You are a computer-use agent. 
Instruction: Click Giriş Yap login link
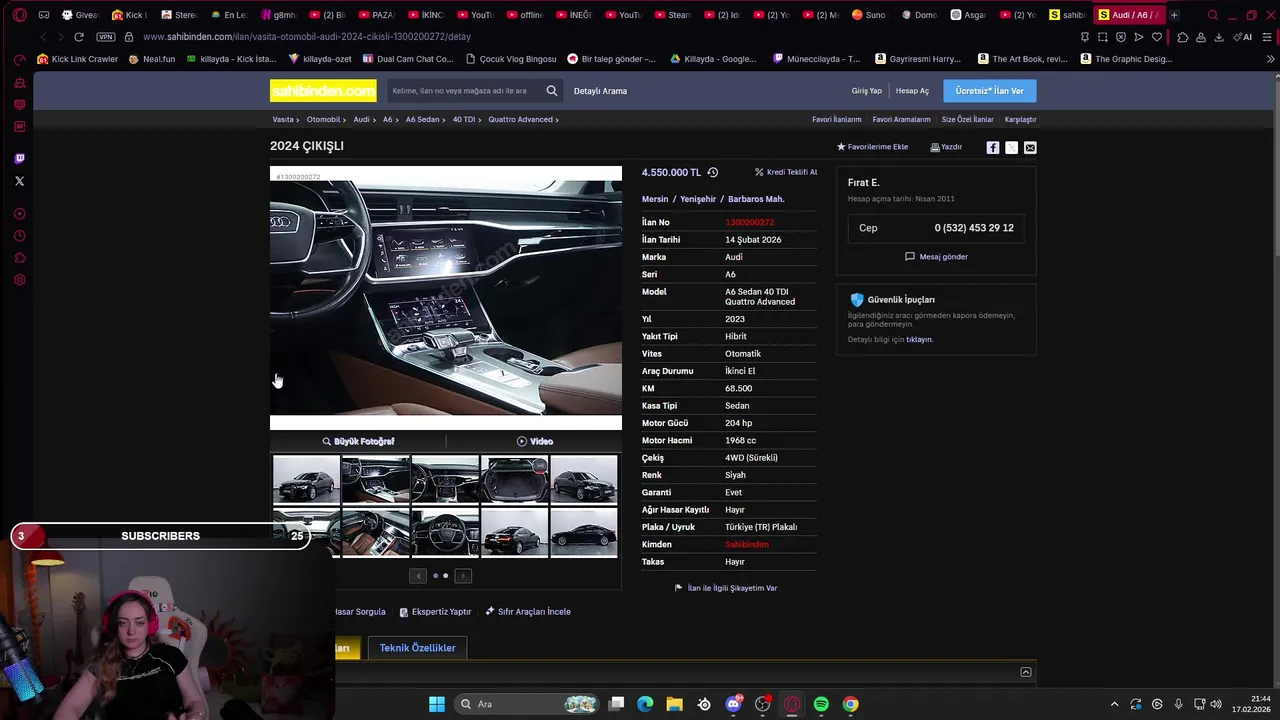[867, 91]
